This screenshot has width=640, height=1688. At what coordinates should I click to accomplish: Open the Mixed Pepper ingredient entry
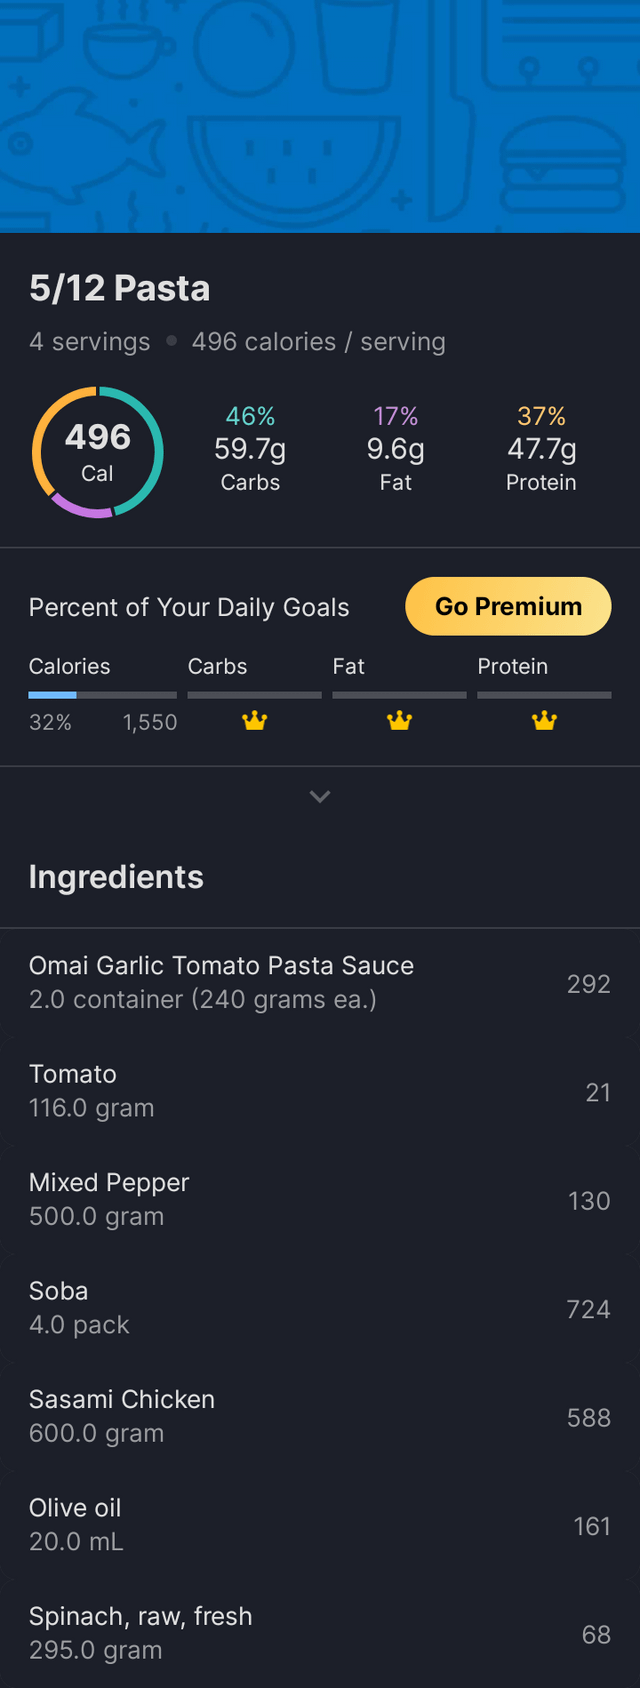coord(320,1199)
